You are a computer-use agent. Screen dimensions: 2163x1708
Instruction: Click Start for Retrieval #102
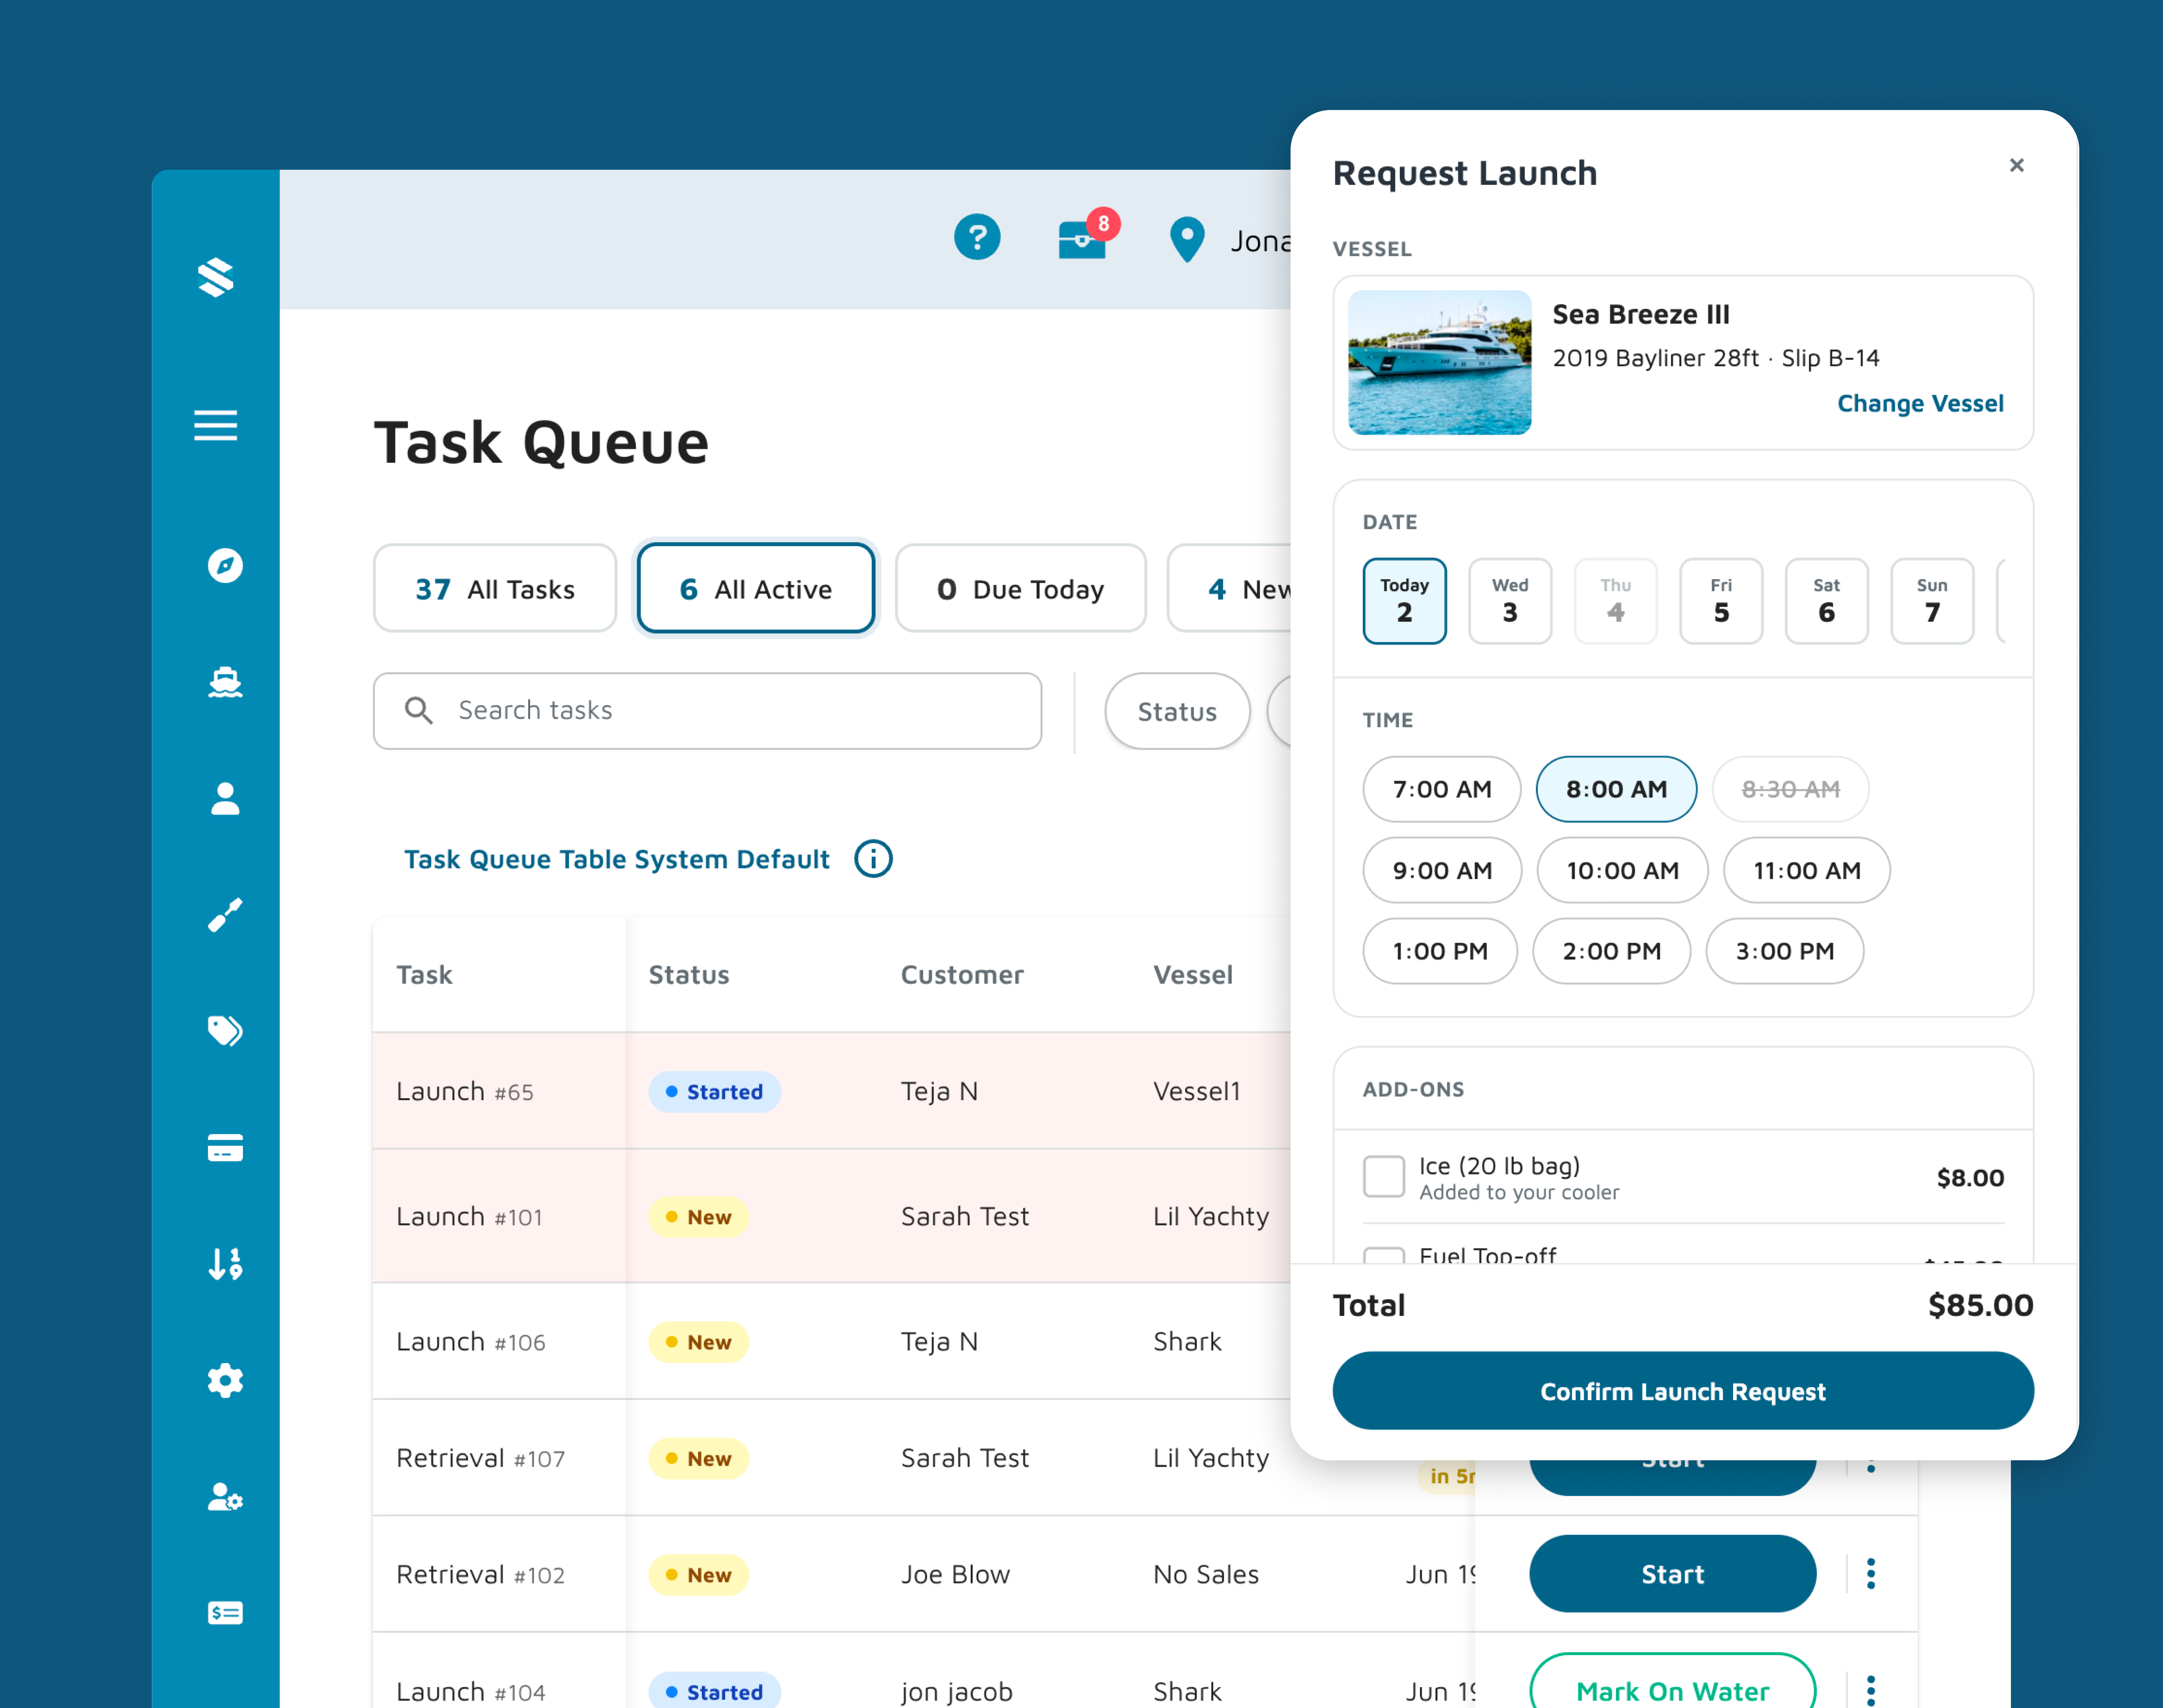(1673, 1574)
